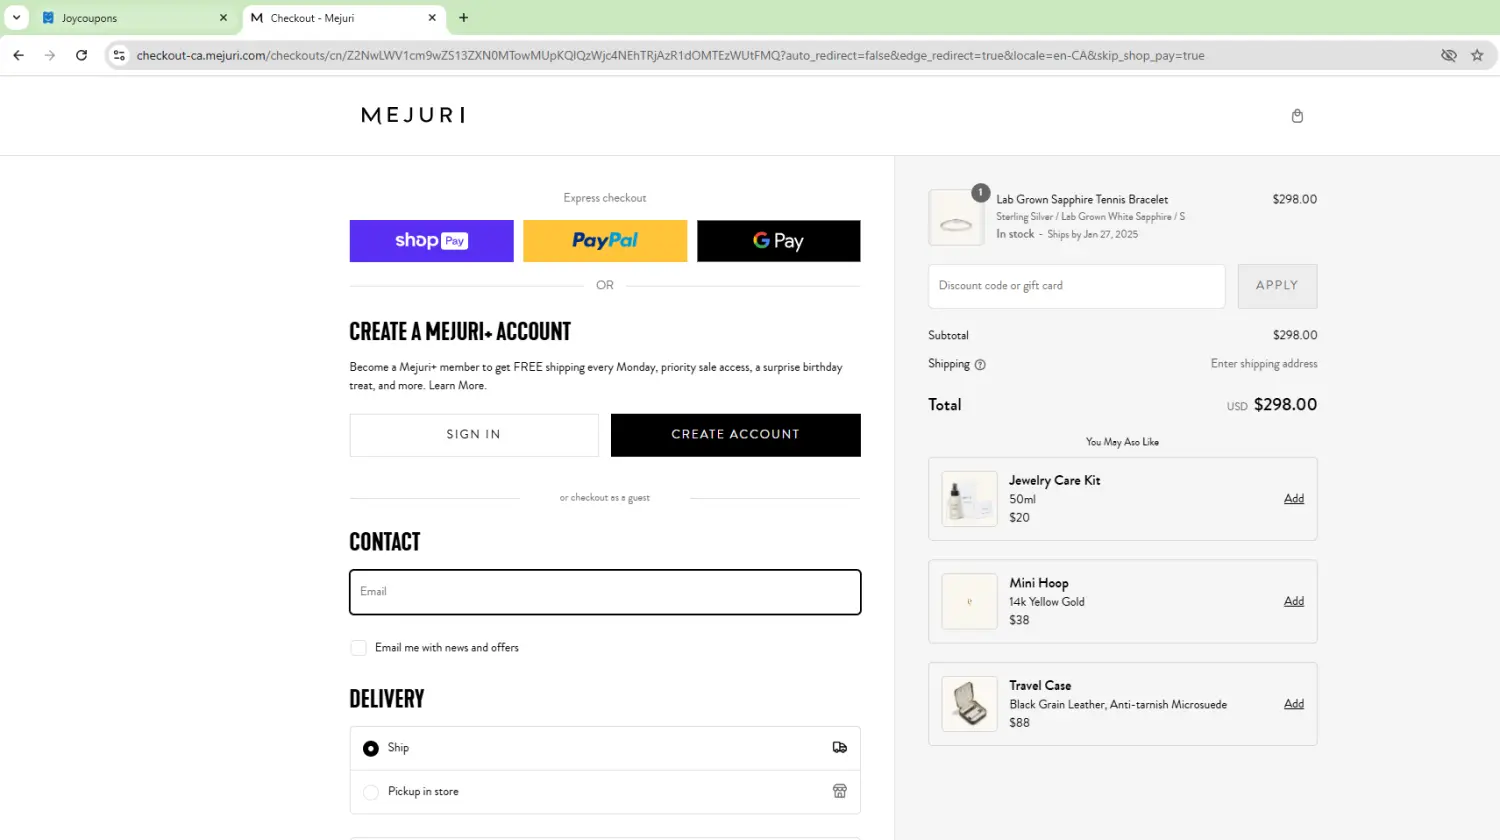
Task: Click the CREATE A MEJURI+ ACCOUNT heading
Action: point(460,332)
